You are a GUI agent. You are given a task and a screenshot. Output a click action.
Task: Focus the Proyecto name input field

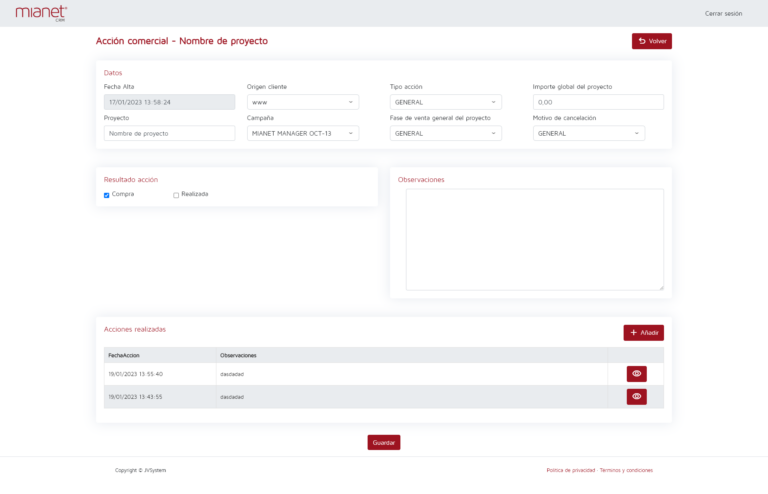(169, 133)
